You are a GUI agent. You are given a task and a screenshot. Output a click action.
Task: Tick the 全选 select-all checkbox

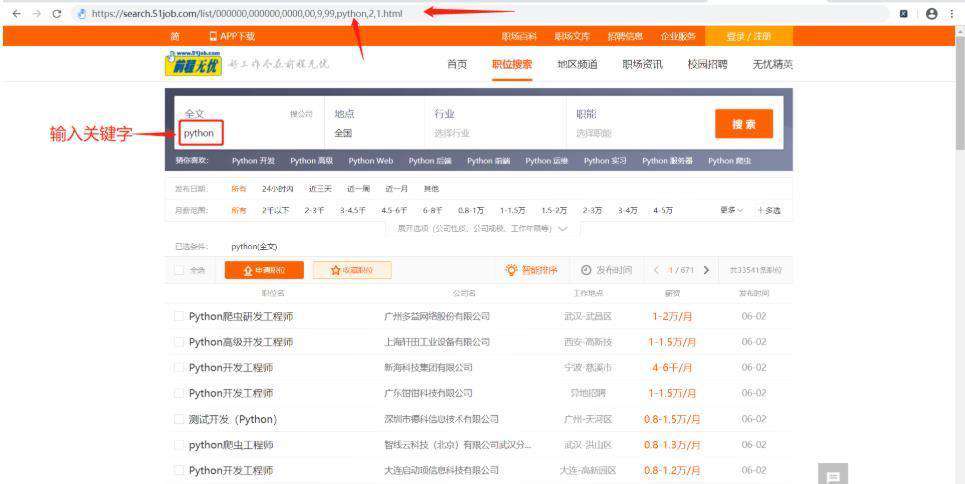coord(179,270)
